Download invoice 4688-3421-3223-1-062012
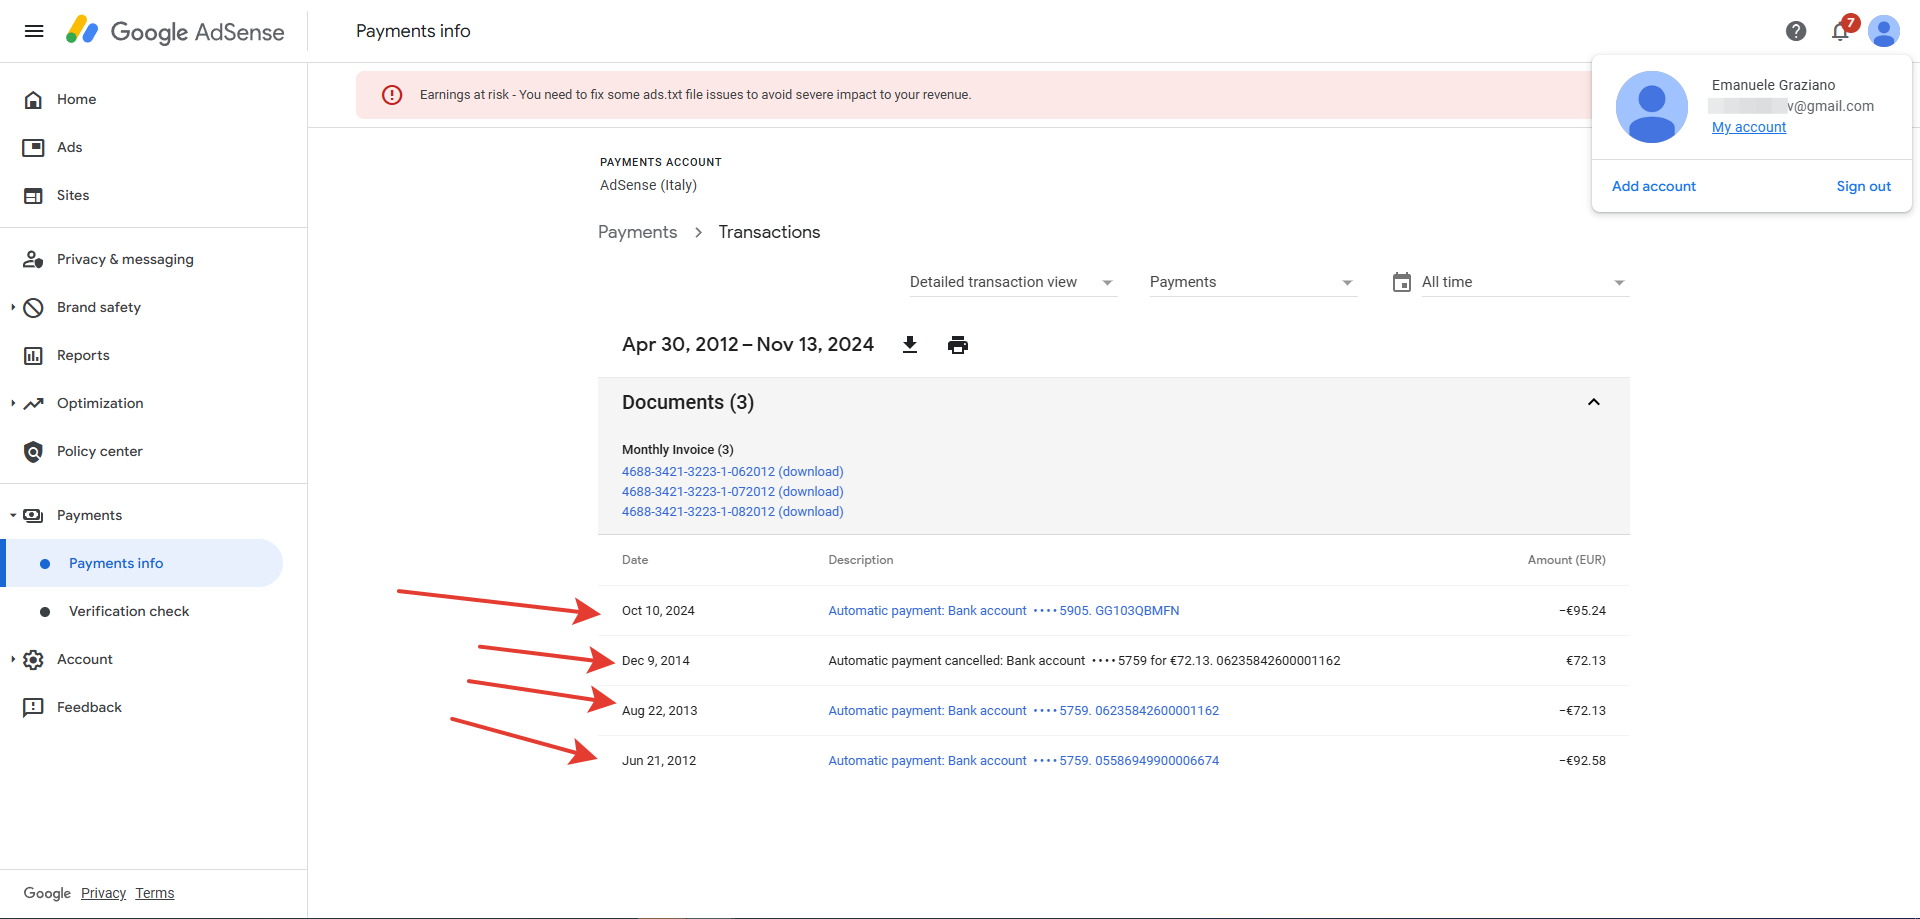The width and height of the screenshot is (1920, 919). pyautogui.click(x=733, y=472)
